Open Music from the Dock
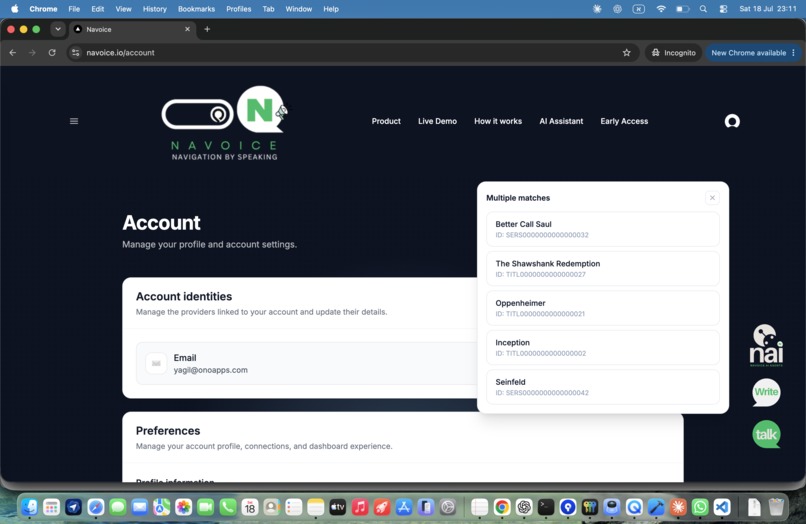This screenshot has height=524, width=806. [x=360, y=508]
